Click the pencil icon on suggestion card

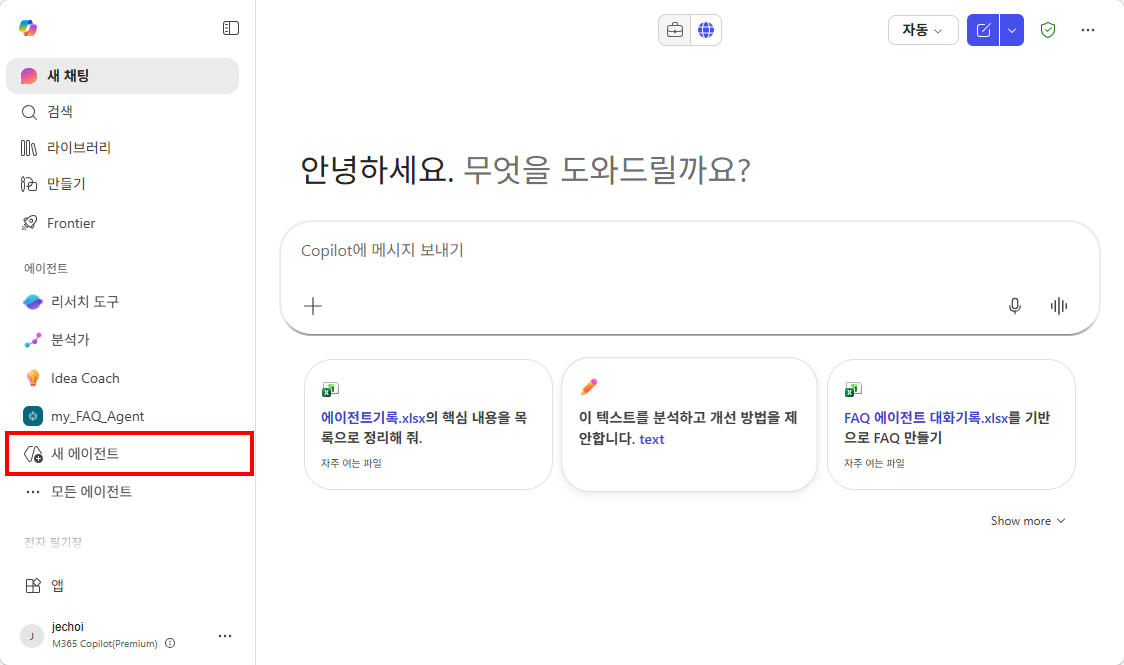point(589,387)
